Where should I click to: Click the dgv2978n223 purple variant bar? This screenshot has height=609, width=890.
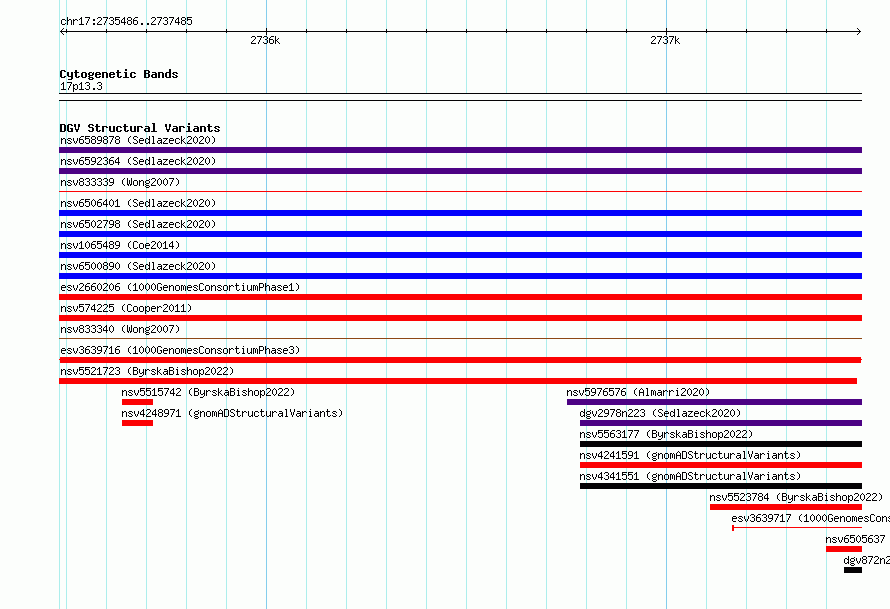pyautogui.click(x=721, y=423)
